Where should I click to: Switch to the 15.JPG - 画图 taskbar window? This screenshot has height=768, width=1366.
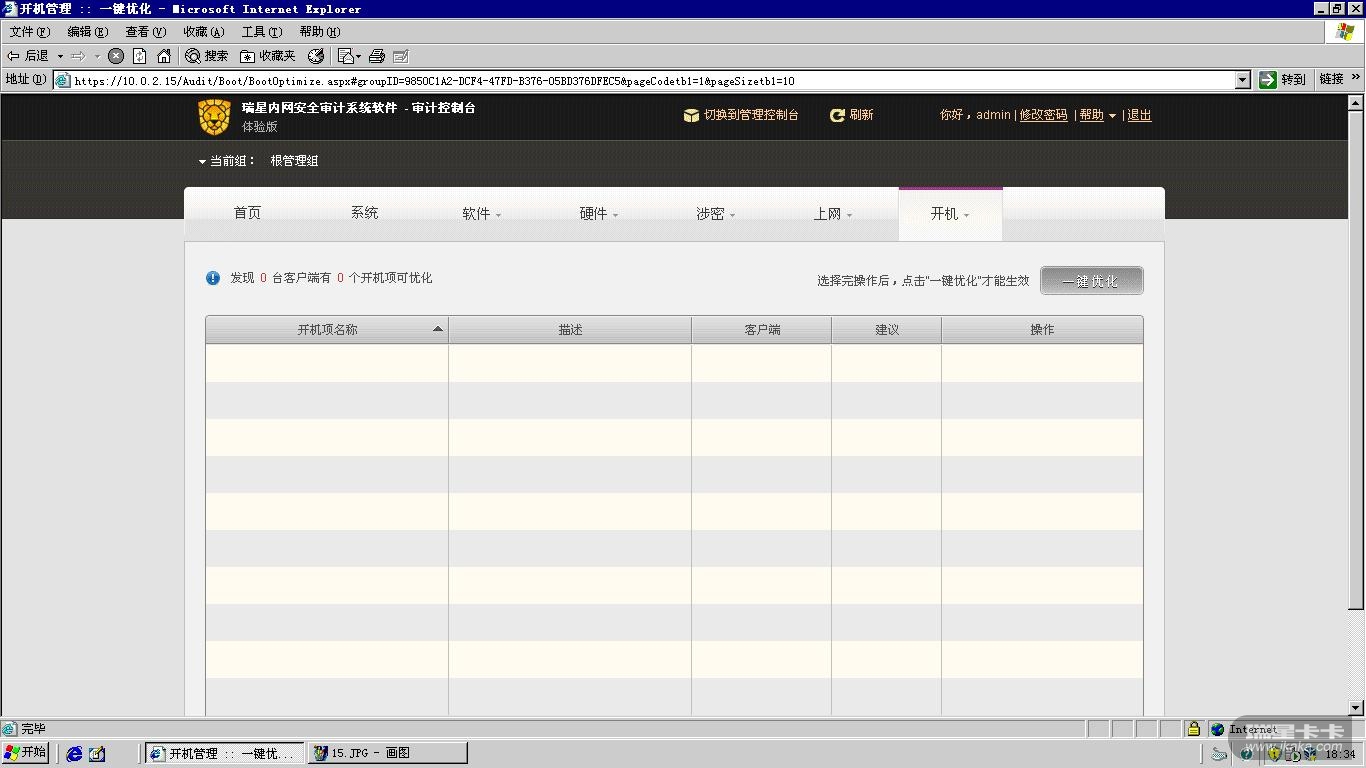tap(387, 754)
